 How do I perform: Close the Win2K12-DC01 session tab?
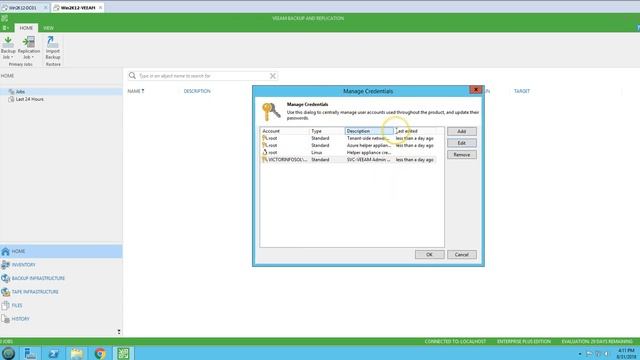click(46, 7)
